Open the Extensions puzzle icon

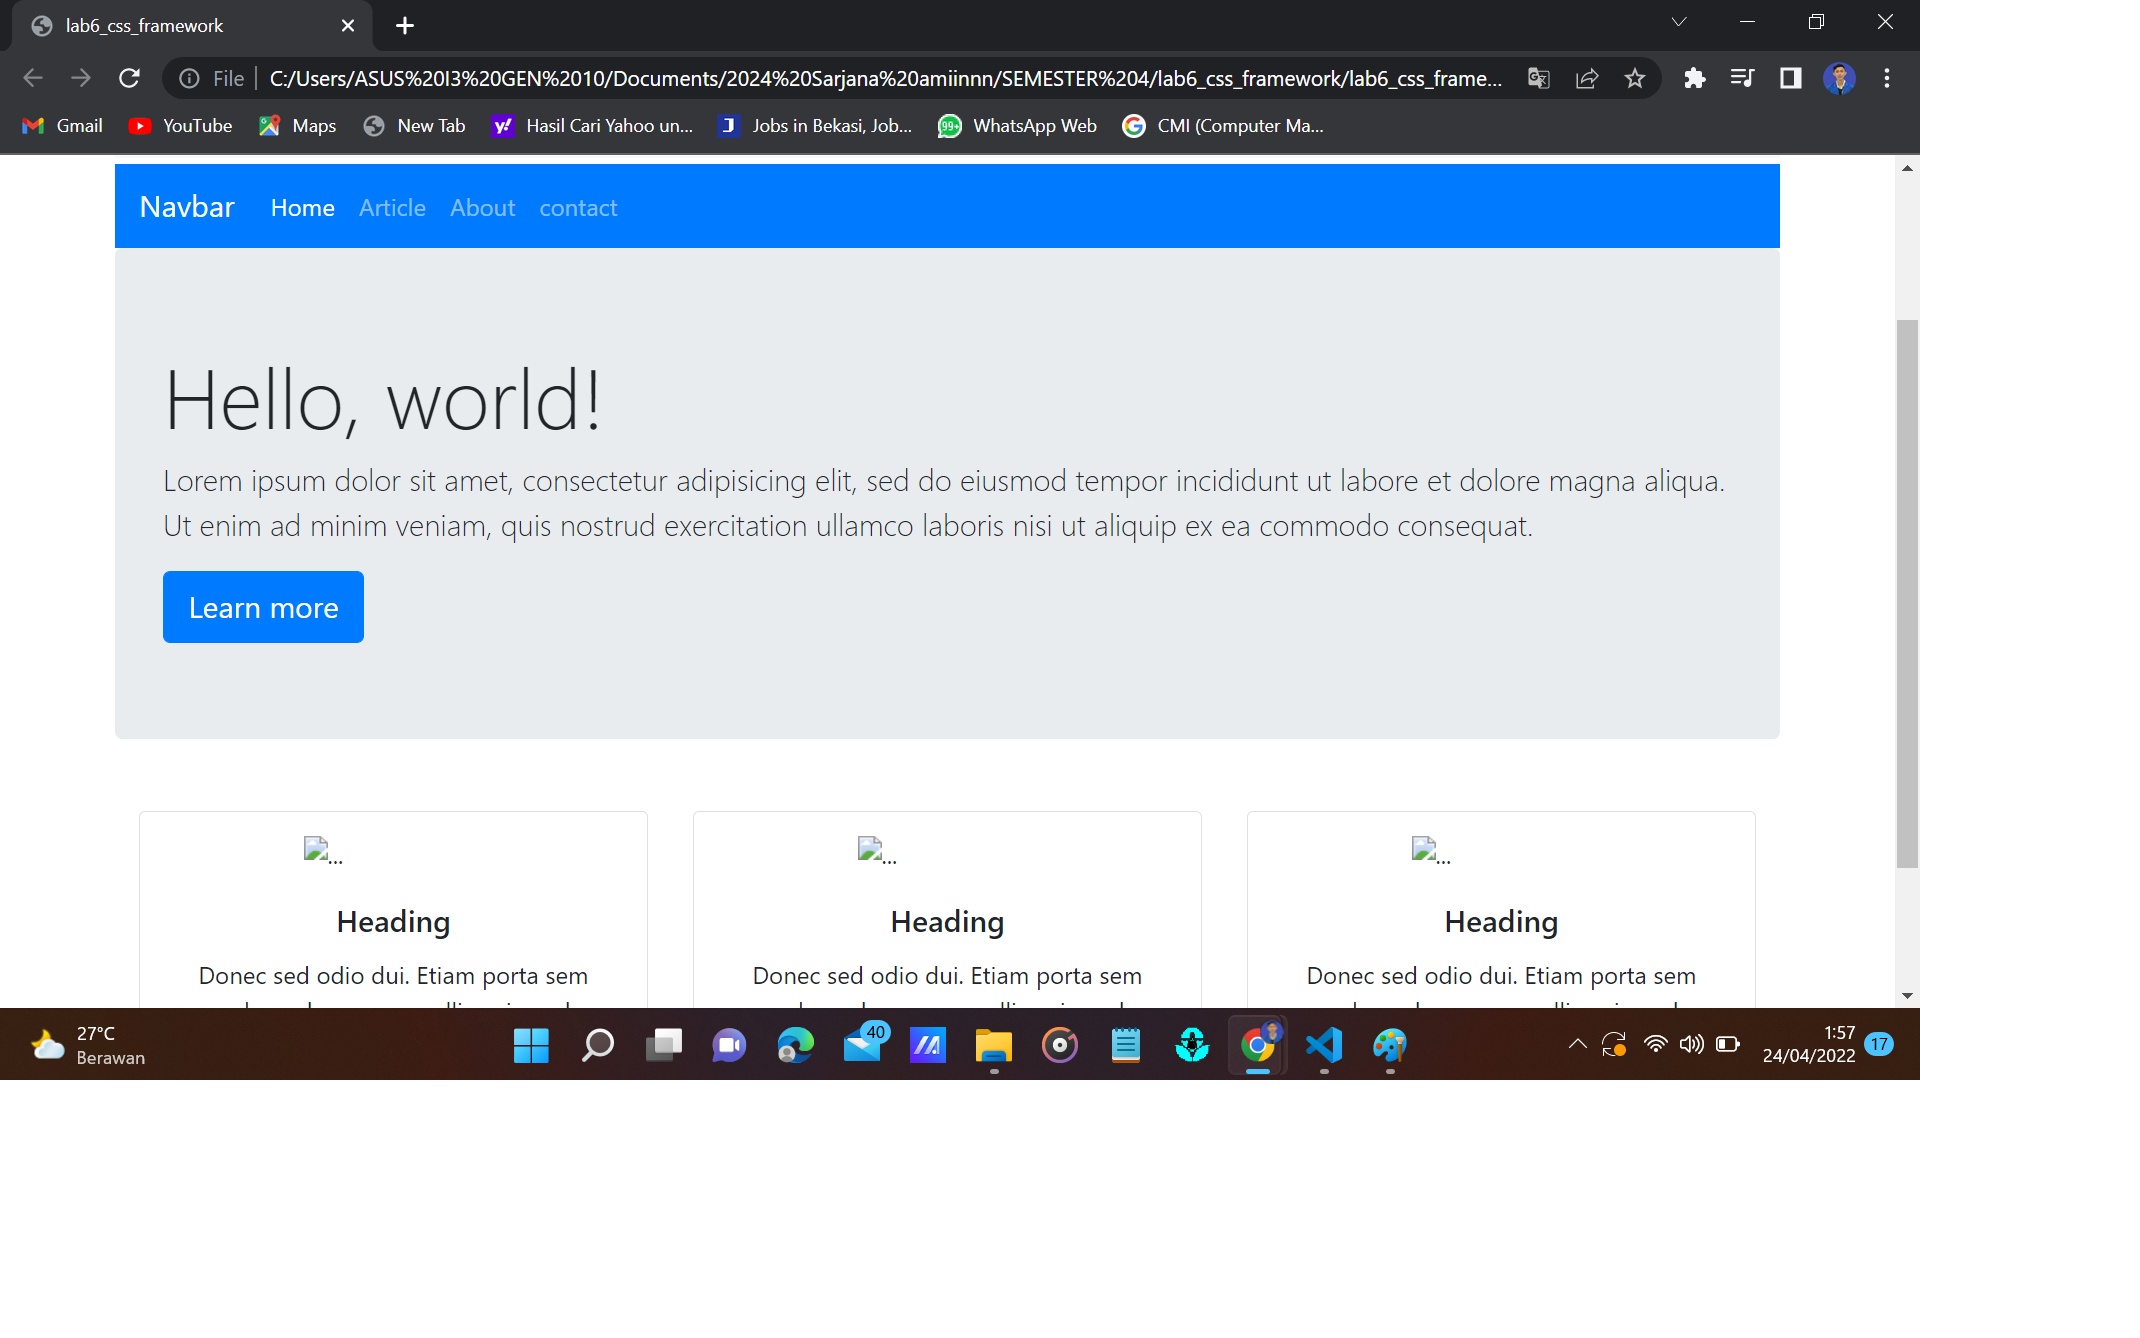tap(1694, 78)
